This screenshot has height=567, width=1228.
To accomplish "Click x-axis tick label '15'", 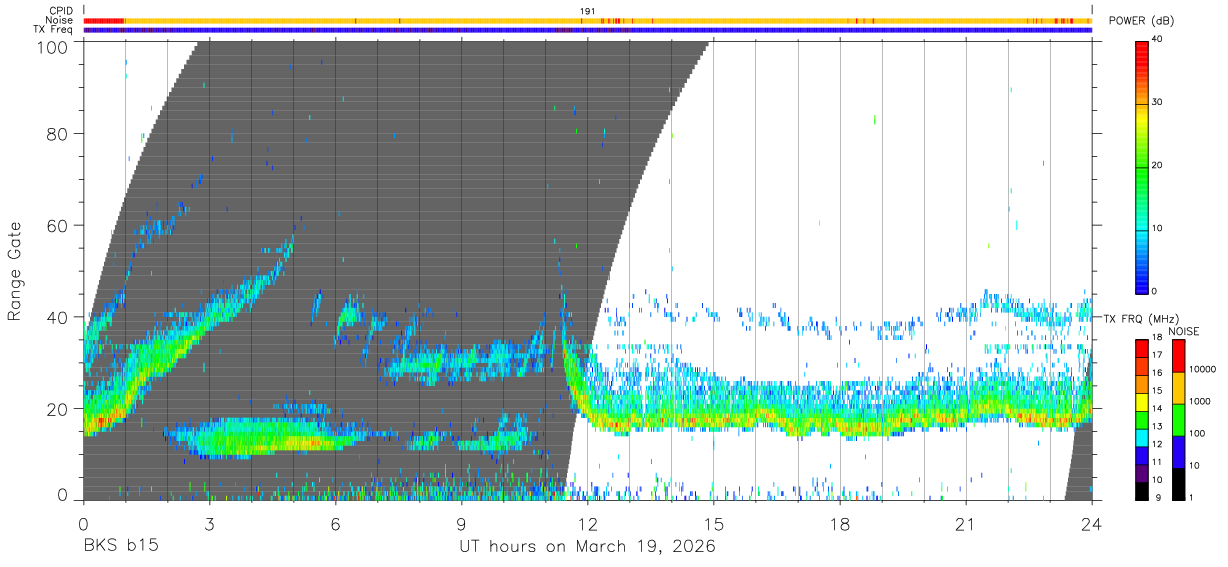I will (713, 524).
